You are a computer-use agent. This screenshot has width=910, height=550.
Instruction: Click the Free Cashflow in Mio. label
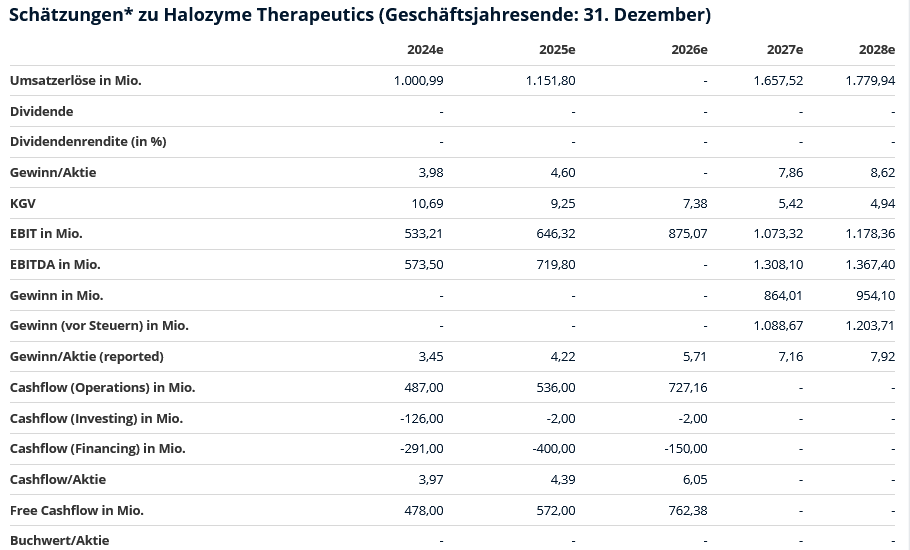pos(77,510)
